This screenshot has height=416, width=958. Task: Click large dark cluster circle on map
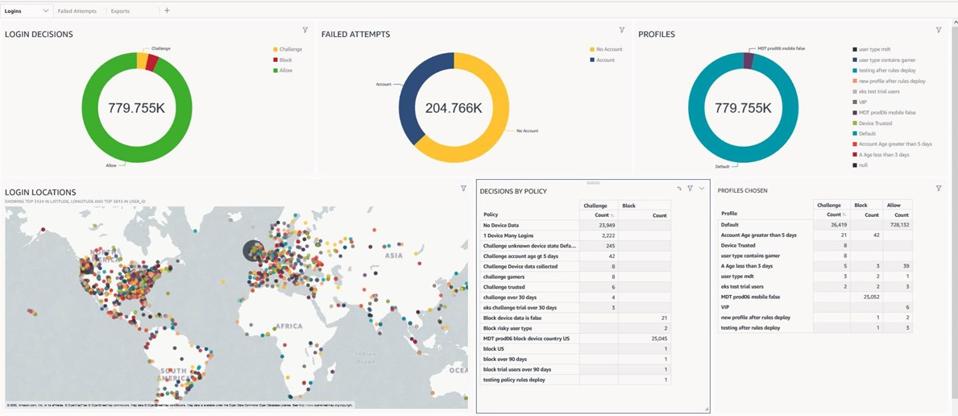(256, 254)
